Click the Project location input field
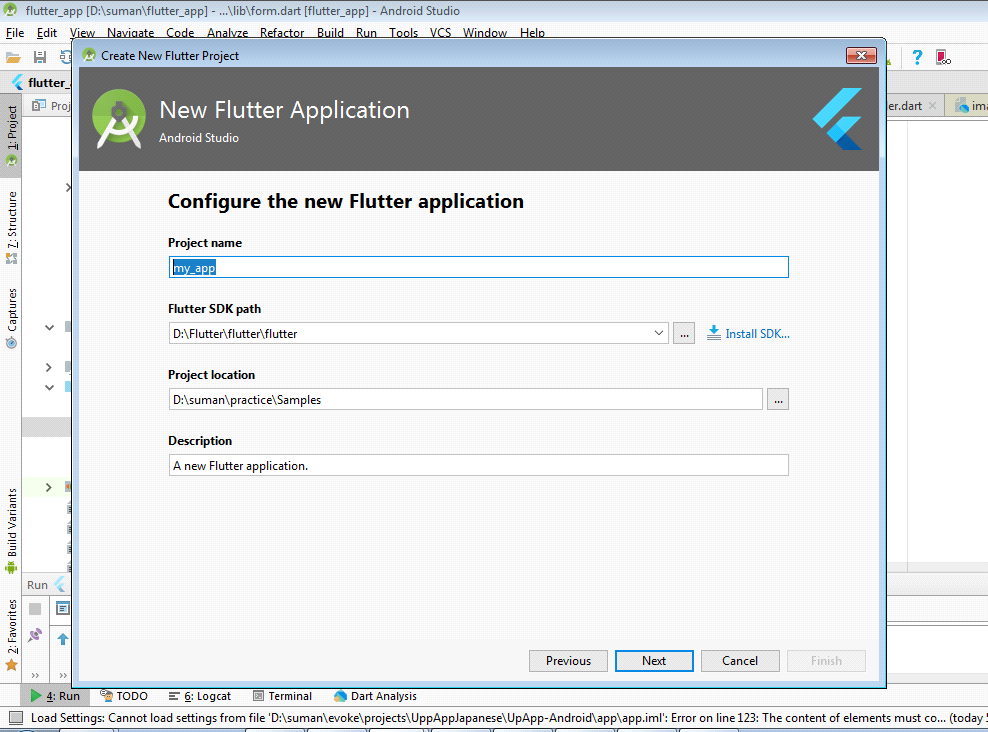Screen dimensions: 988x732 466,399
